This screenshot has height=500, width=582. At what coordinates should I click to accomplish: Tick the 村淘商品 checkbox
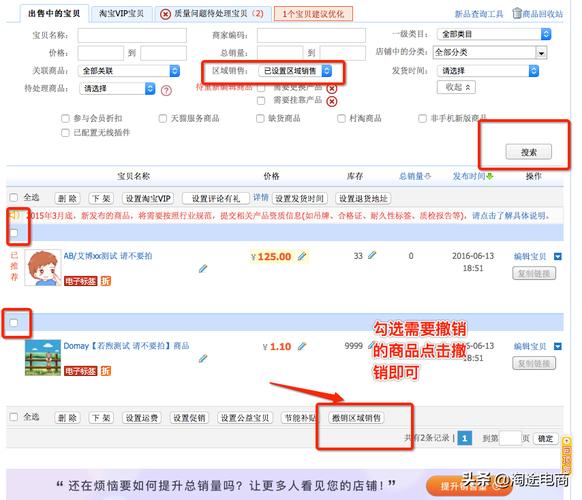341,118
